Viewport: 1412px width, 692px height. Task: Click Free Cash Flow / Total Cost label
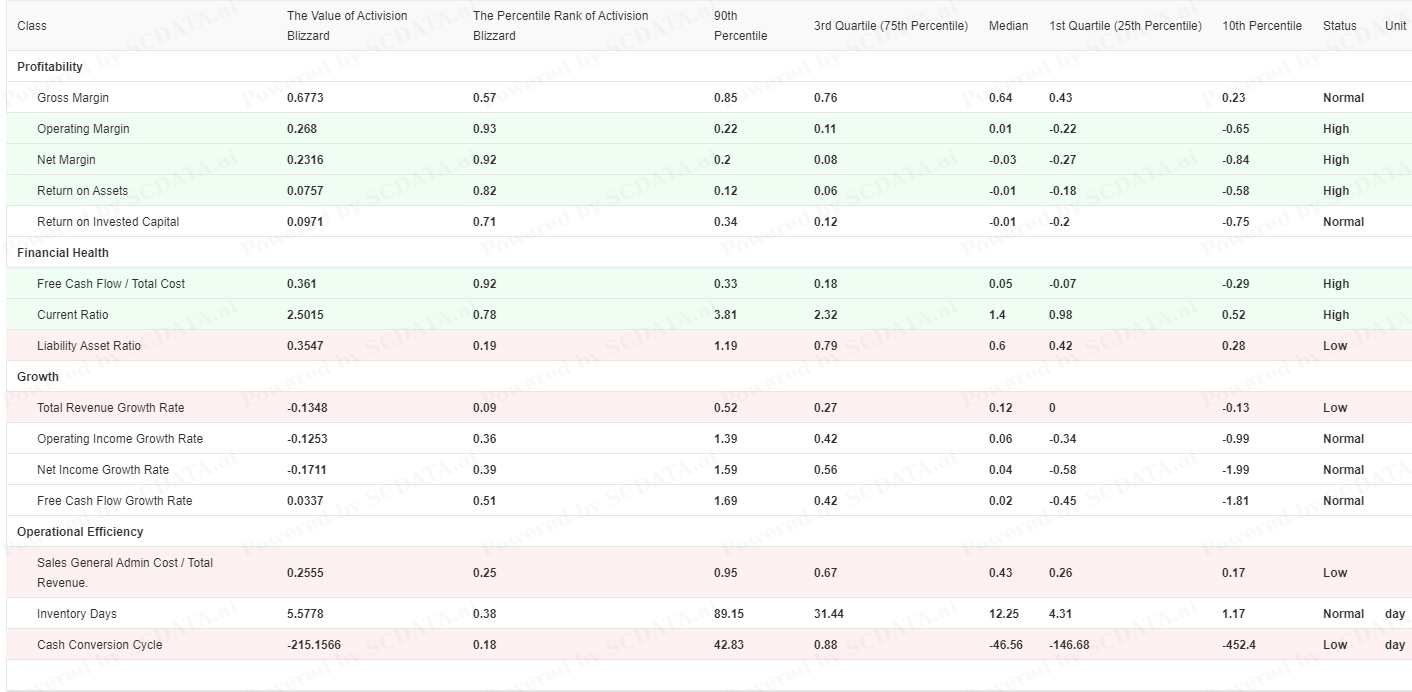[111, 284]
